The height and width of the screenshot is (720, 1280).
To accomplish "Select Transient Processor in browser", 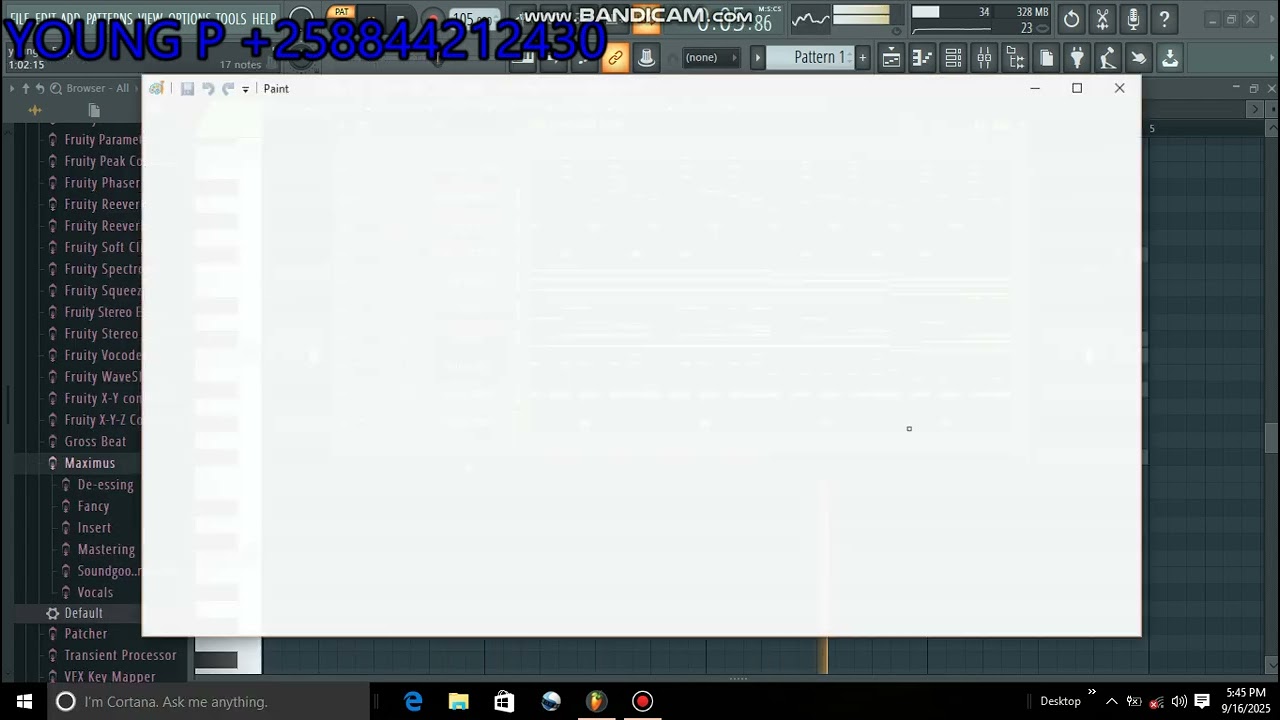I will pyautogui.click(x=120, y=655).
